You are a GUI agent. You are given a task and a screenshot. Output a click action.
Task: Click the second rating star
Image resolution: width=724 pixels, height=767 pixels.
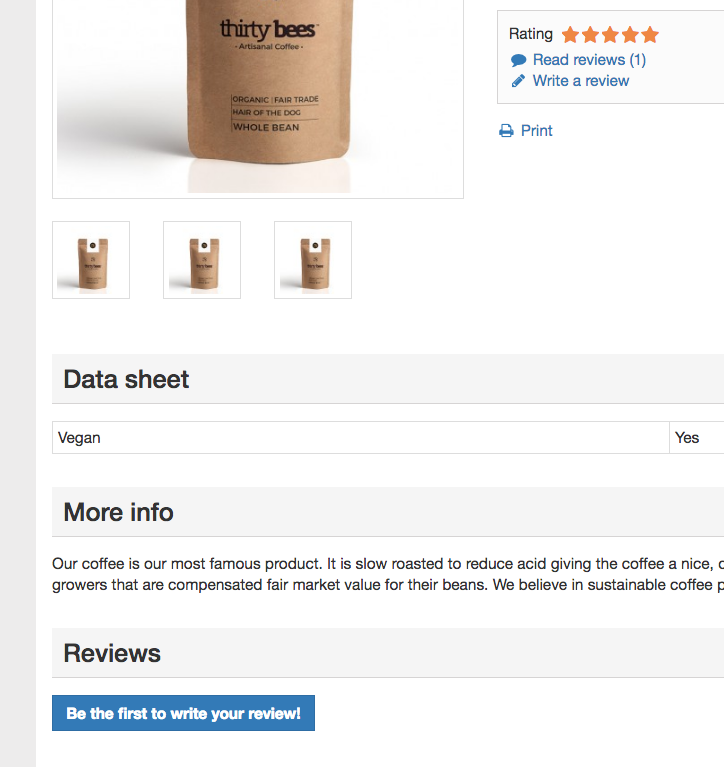pyautogui.click(x=590, y=35)
